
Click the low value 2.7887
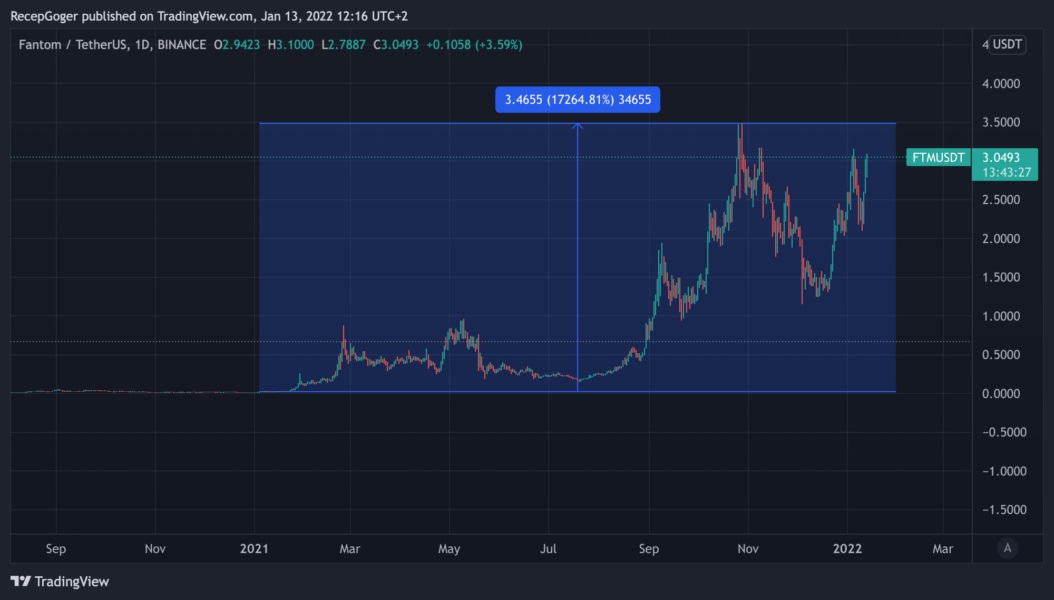click(x=347, y=45)
